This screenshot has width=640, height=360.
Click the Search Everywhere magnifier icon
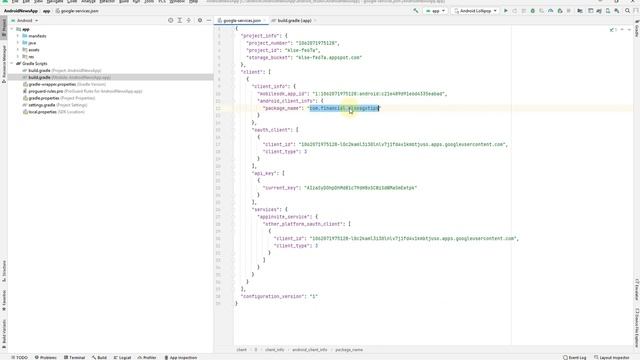pyautogui.click(x=627, y=11)
